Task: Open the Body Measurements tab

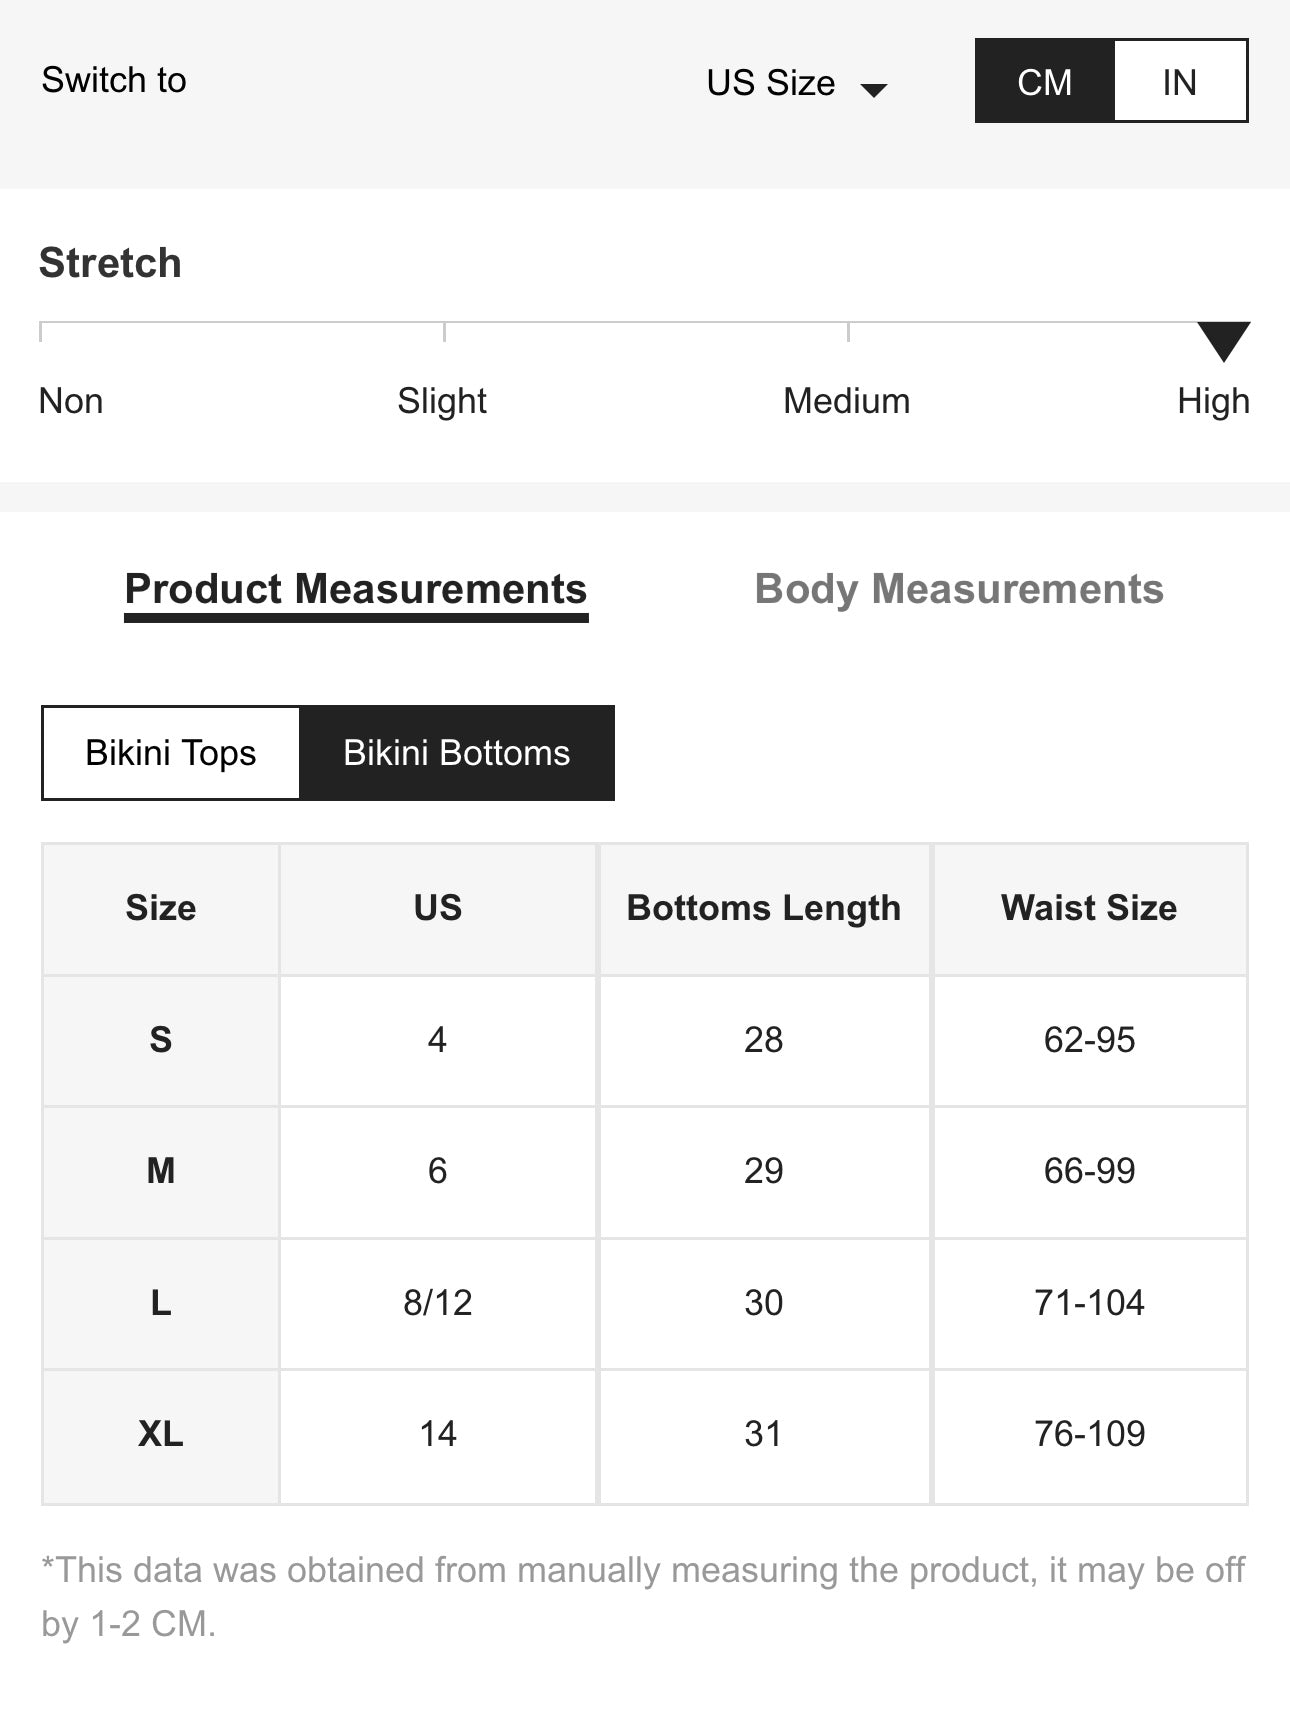Action: coord(958,589)
